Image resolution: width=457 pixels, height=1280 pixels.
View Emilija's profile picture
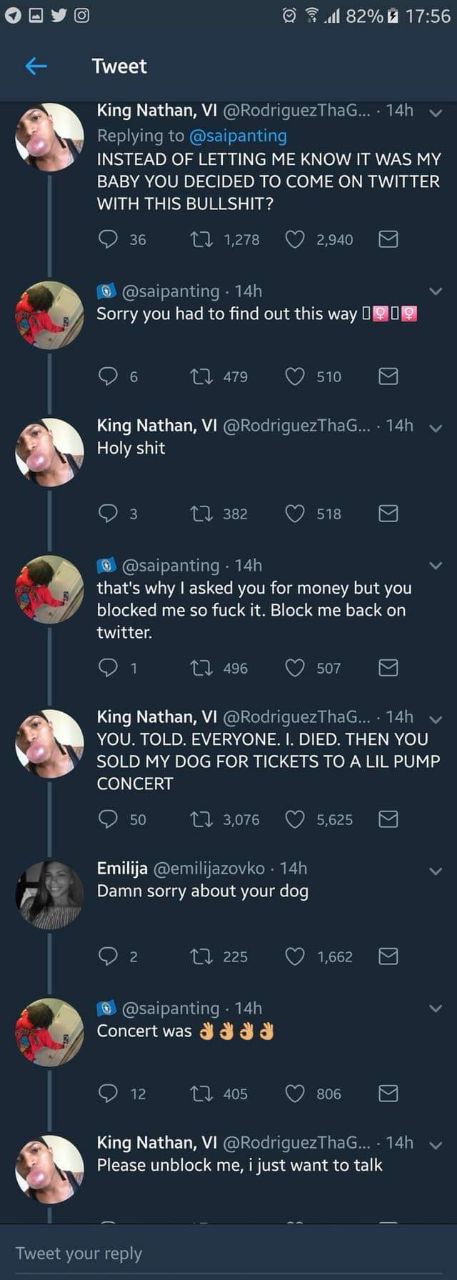pyautogui.click(x=49, y=894)
